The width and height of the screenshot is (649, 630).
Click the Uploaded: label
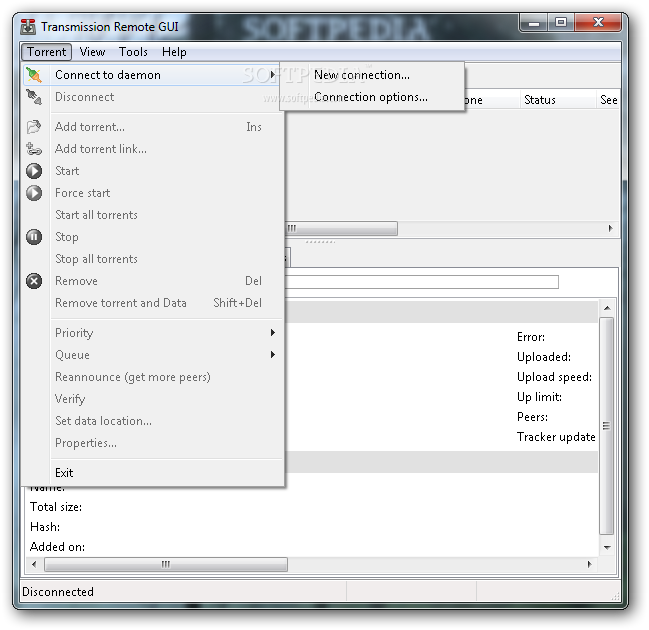pos(544,357)
